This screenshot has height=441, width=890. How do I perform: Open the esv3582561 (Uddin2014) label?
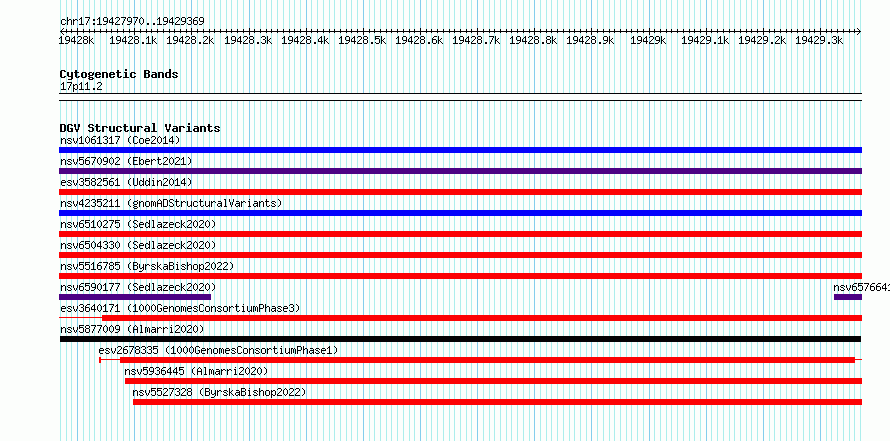pyautogui.click(x=126, y=182)
